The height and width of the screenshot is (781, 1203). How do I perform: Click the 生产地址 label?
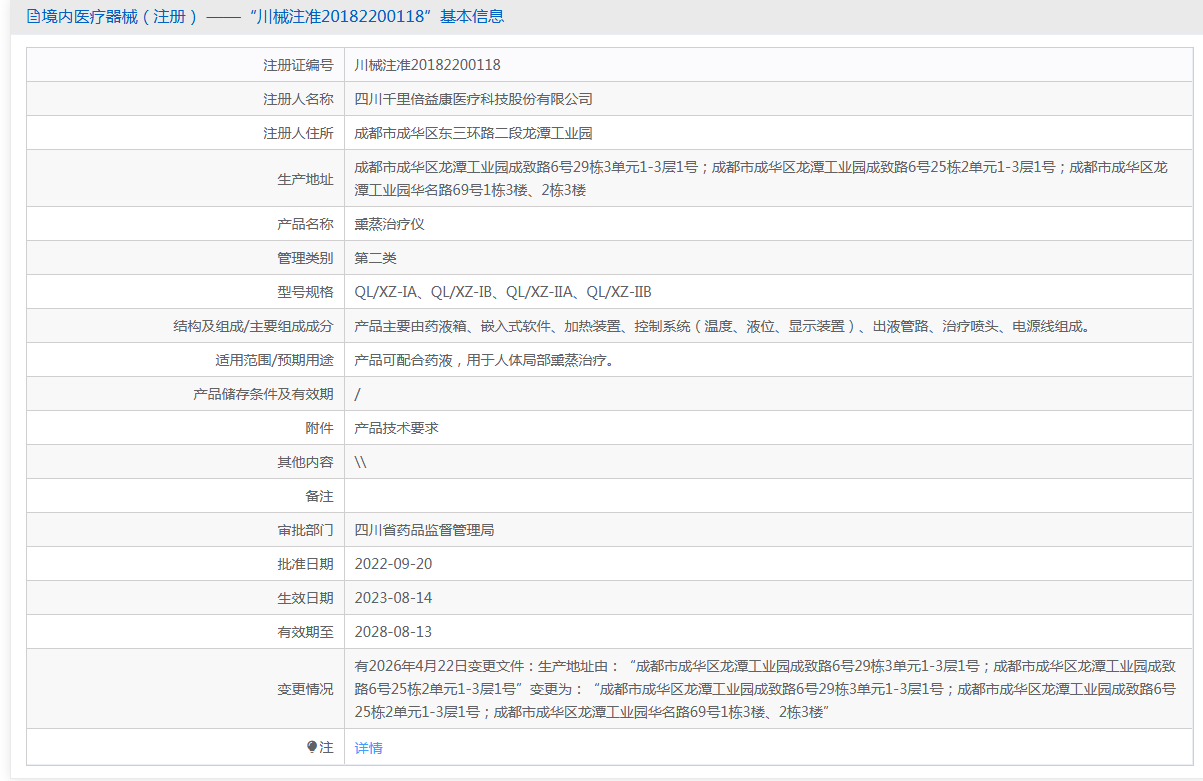305,179
